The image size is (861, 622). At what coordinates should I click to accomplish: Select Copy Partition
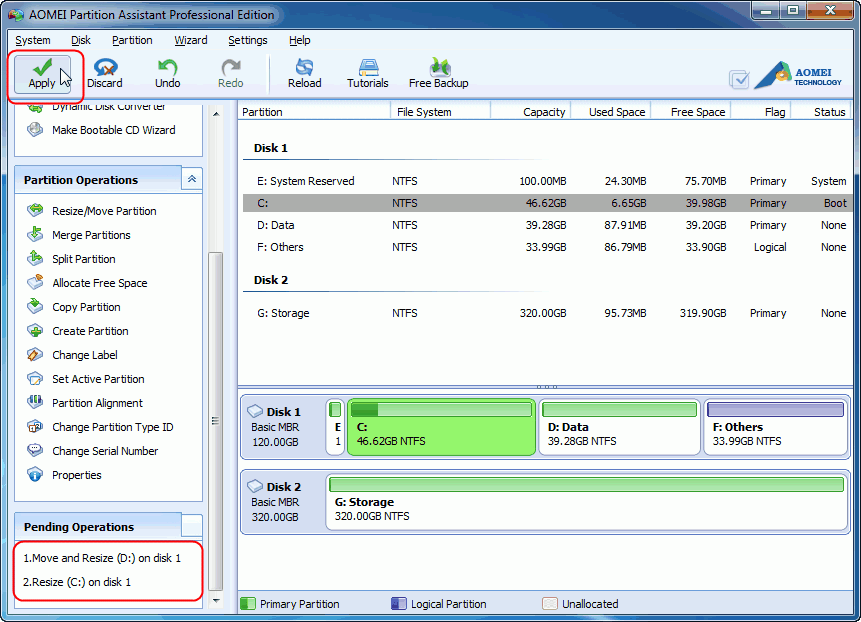tap(88, 307)
